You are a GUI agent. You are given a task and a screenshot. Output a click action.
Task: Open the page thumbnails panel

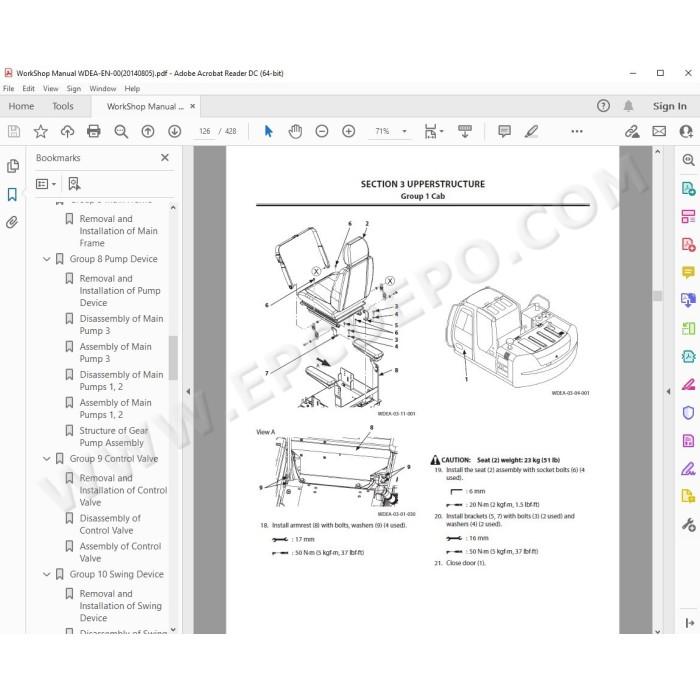point(12,166)
